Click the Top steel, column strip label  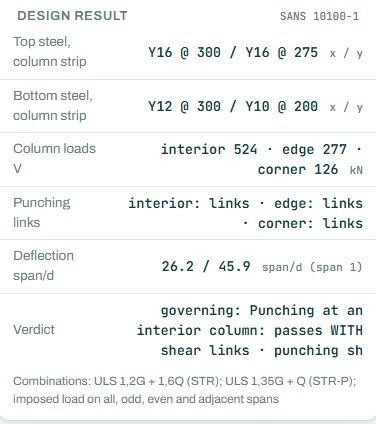[x=50, y=52]
